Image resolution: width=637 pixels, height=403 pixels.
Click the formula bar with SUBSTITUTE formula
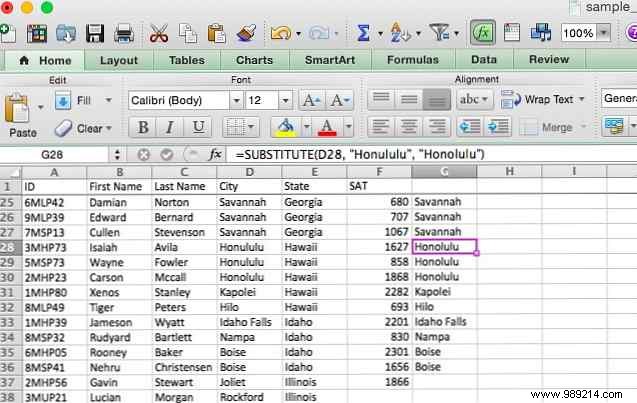coord(432,154)
